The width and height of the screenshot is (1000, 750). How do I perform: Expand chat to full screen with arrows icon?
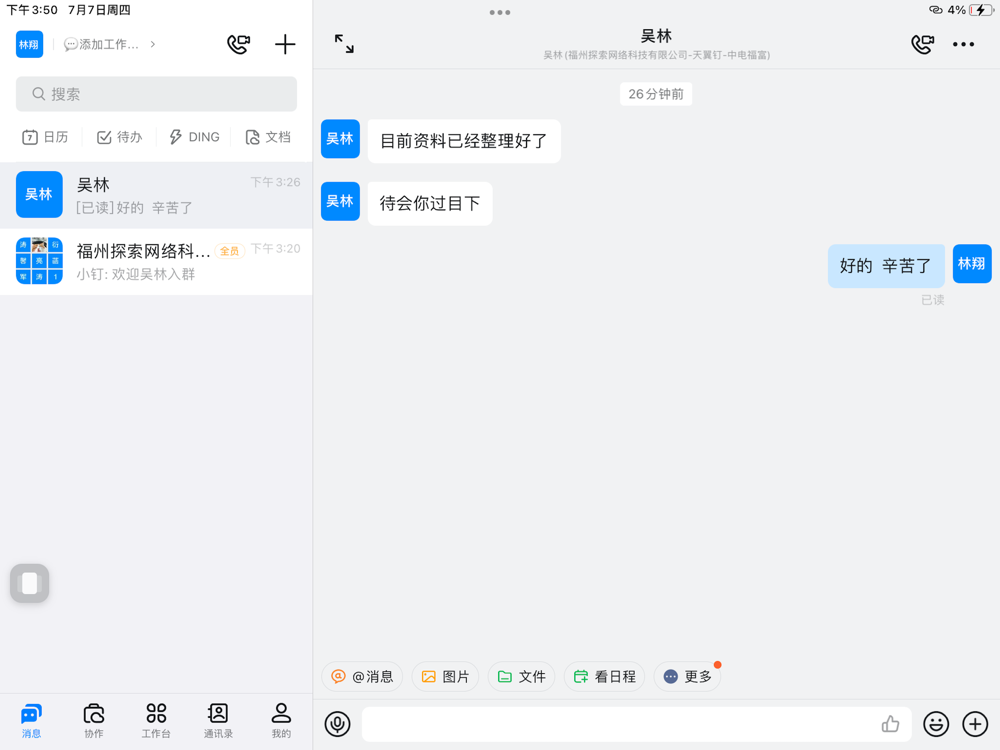pos(344,43)
